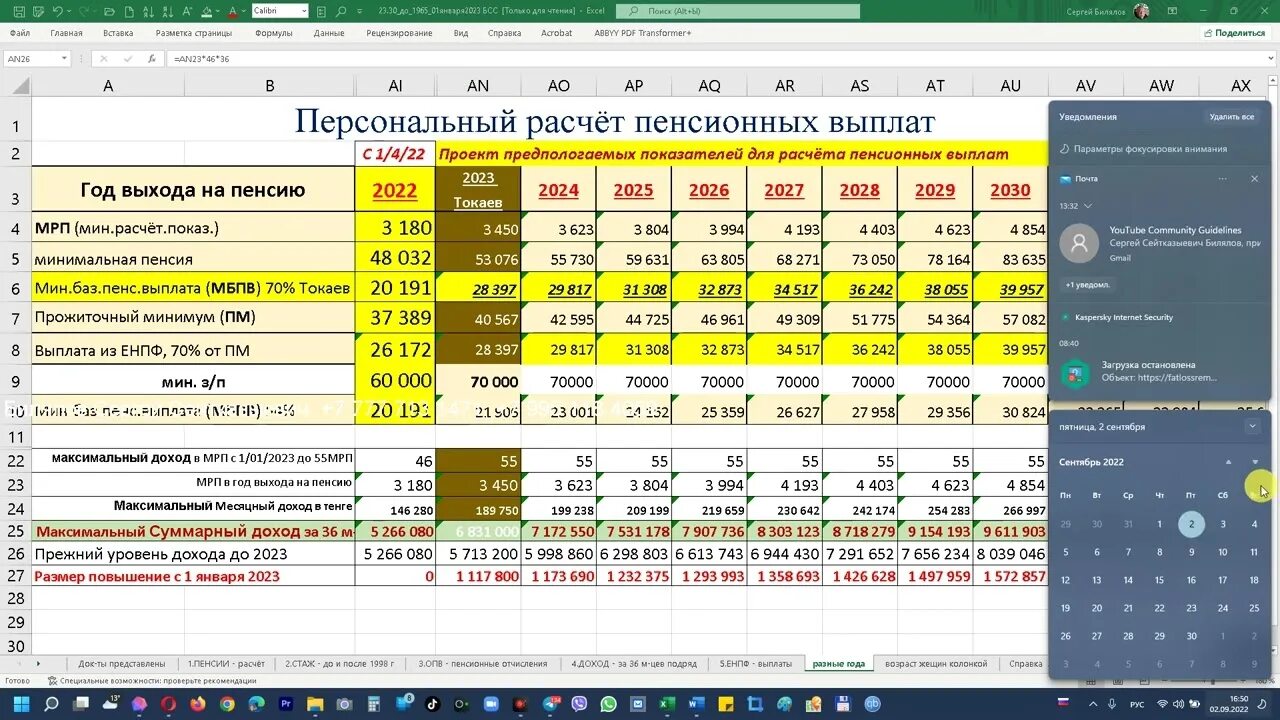
Task: Open Word from taskbar
Action: (x=697, y=704)
